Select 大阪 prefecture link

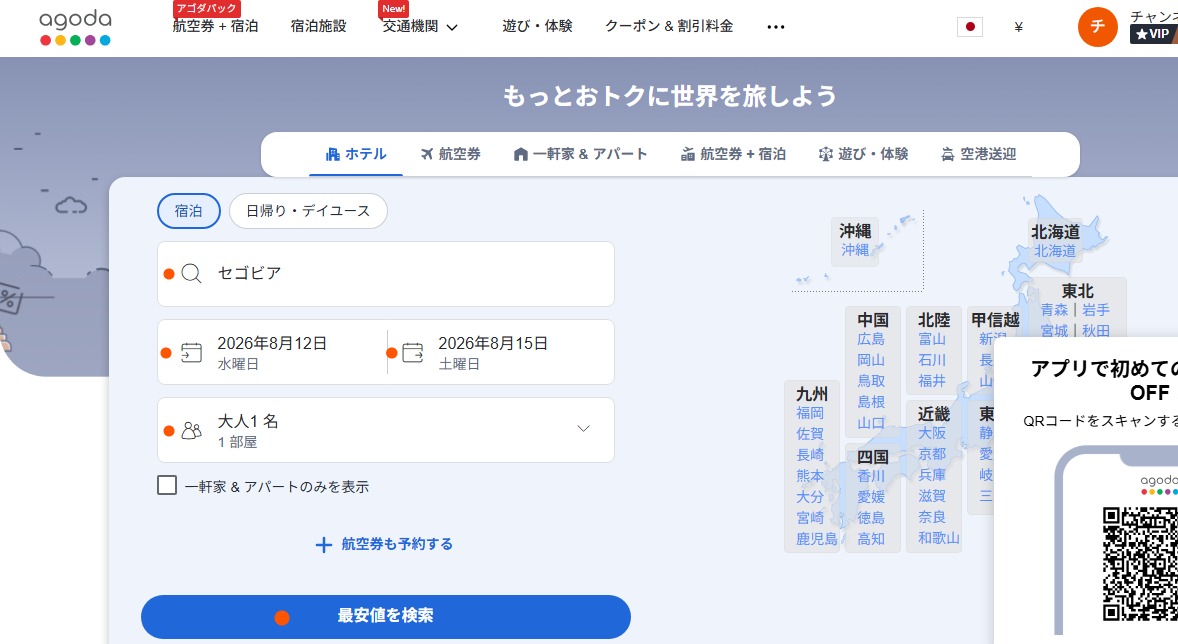[x=932, y=433]
